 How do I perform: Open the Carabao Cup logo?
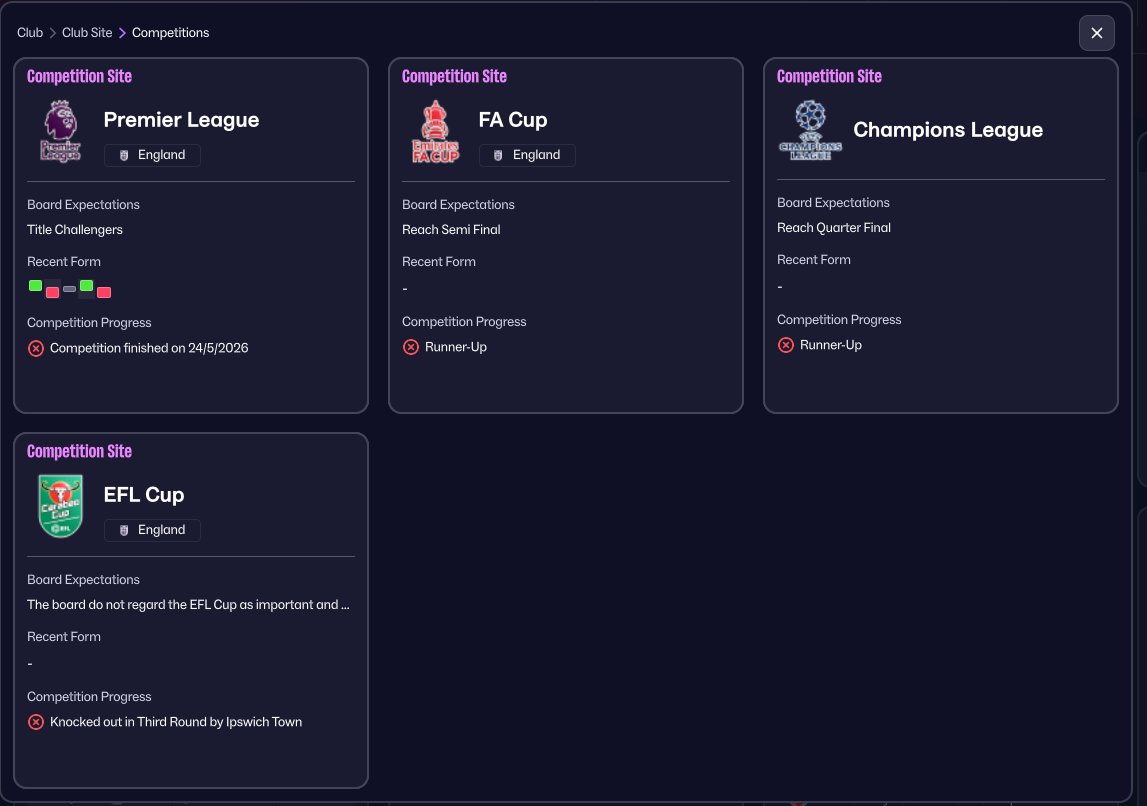[x=61, y=506]
